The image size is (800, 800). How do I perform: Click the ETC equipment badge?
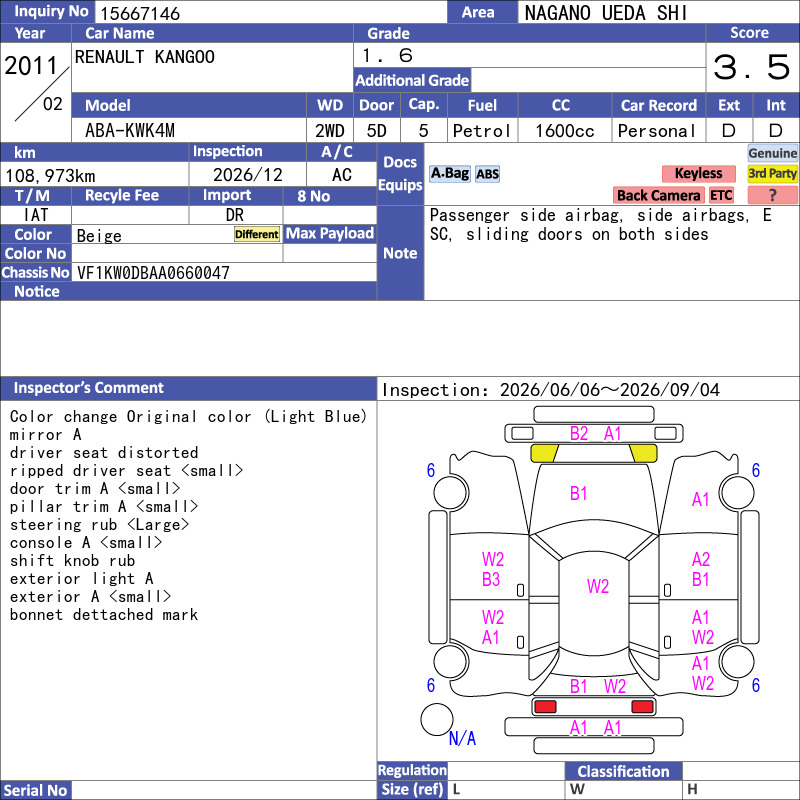coord(721,195)
